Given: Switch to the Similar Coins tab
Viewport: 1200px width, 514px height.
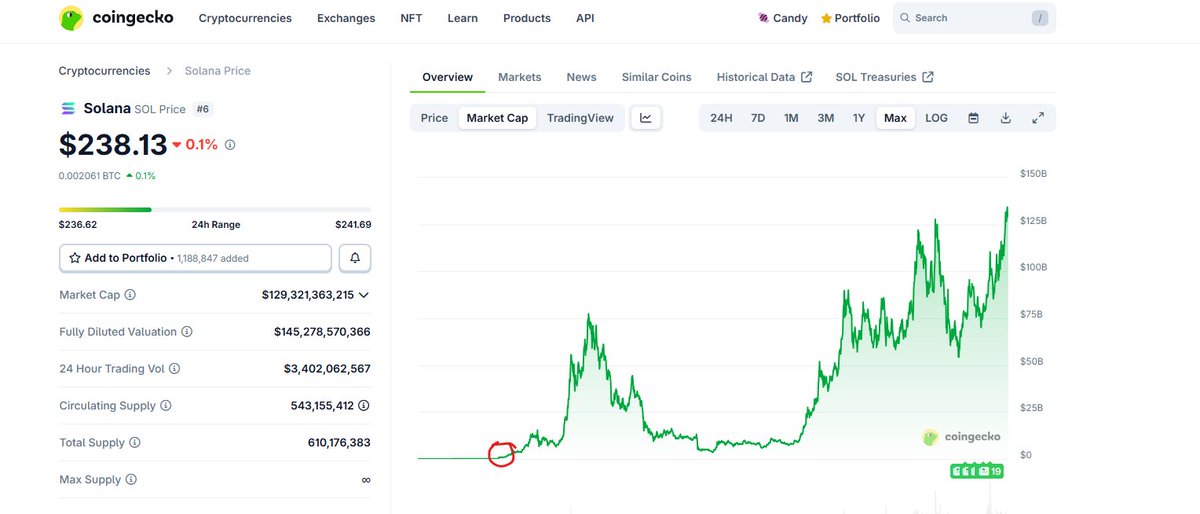Looking at the screenshot, I should [656, 77].
